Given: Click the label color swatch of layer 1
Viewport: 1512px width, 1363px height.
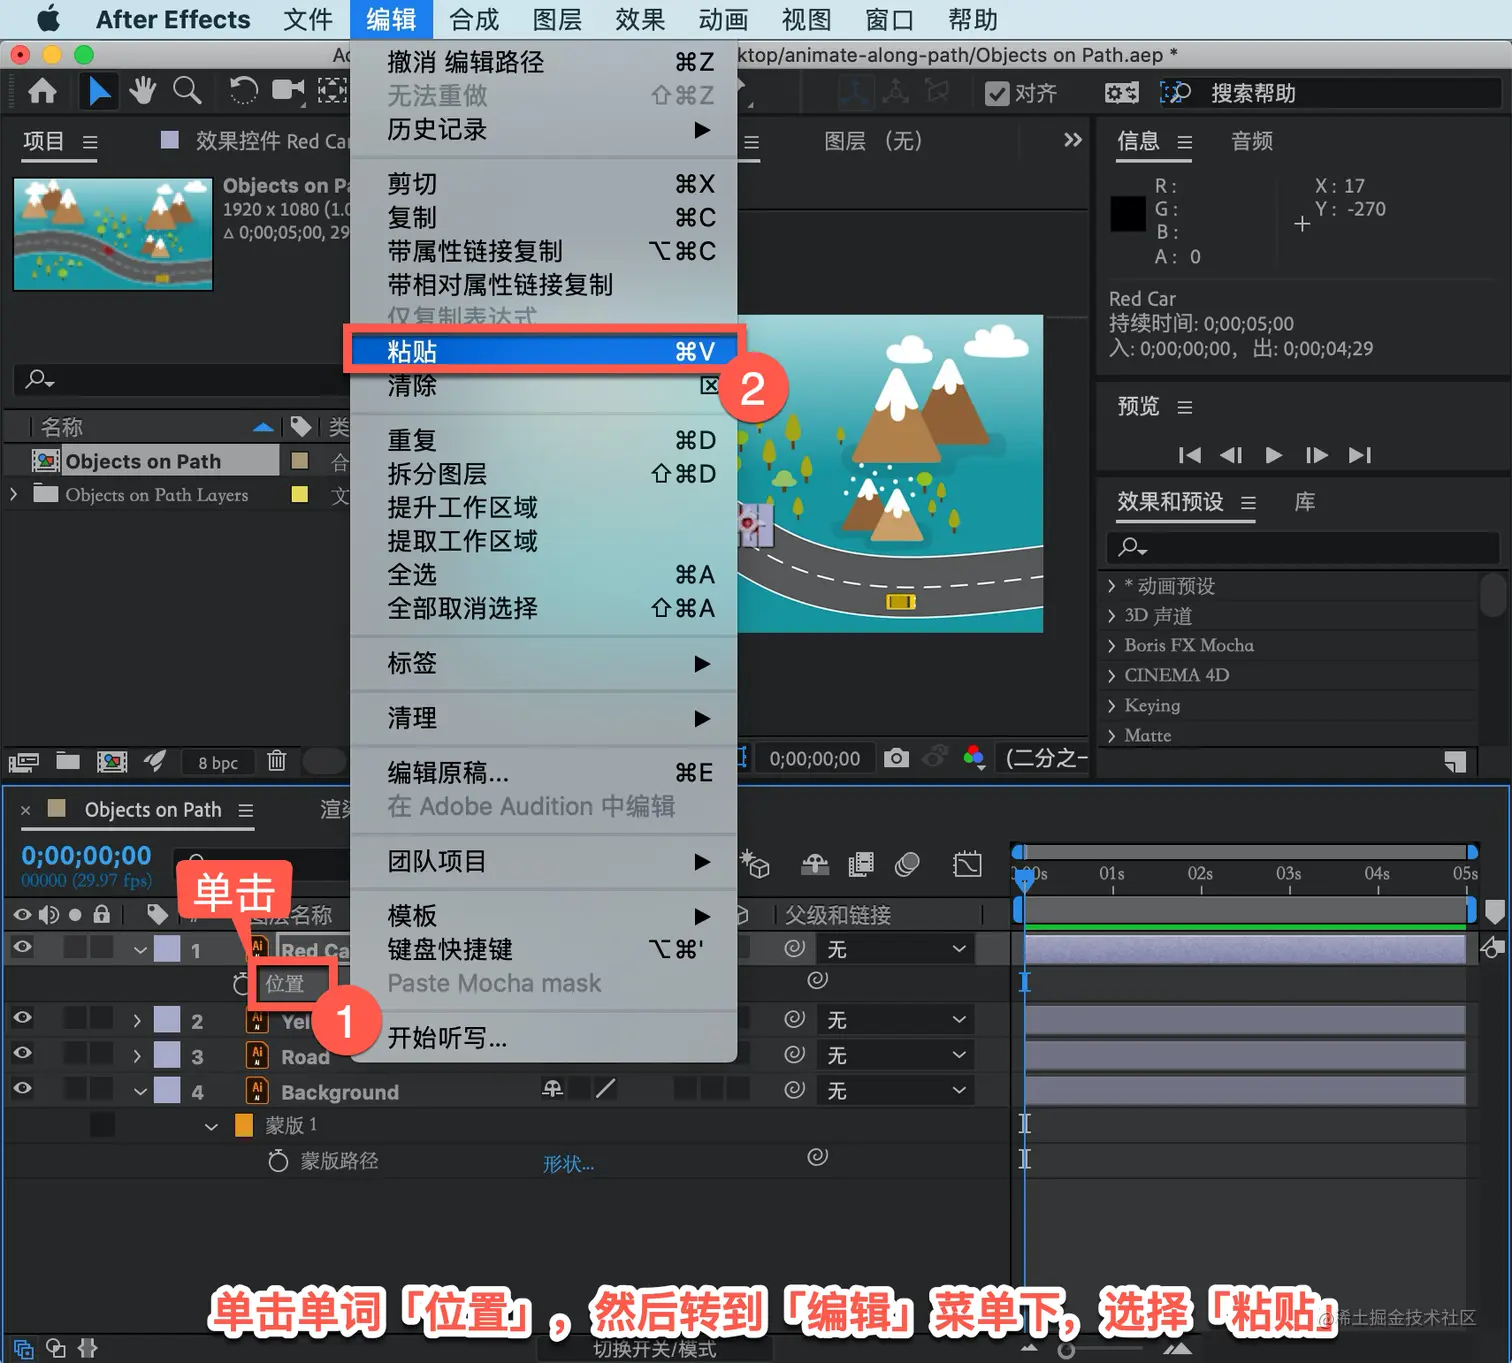Looking at the screenshot, I should [x=167, y=948].
